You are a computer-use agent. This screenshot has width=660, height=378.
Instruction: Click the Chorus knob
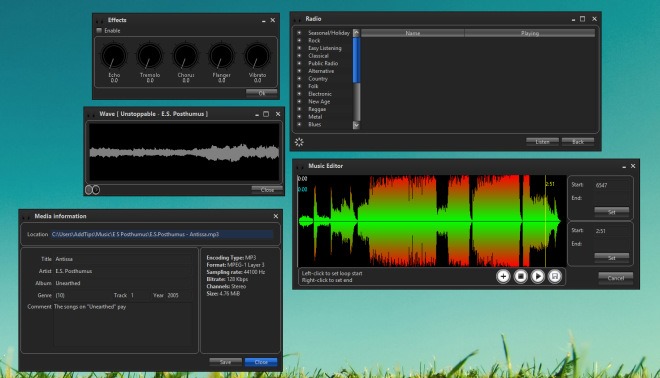pos(186,56)
